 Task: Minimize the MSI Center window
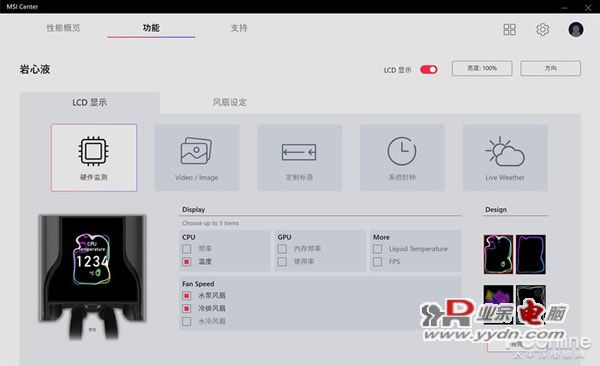tap(564, 7)
